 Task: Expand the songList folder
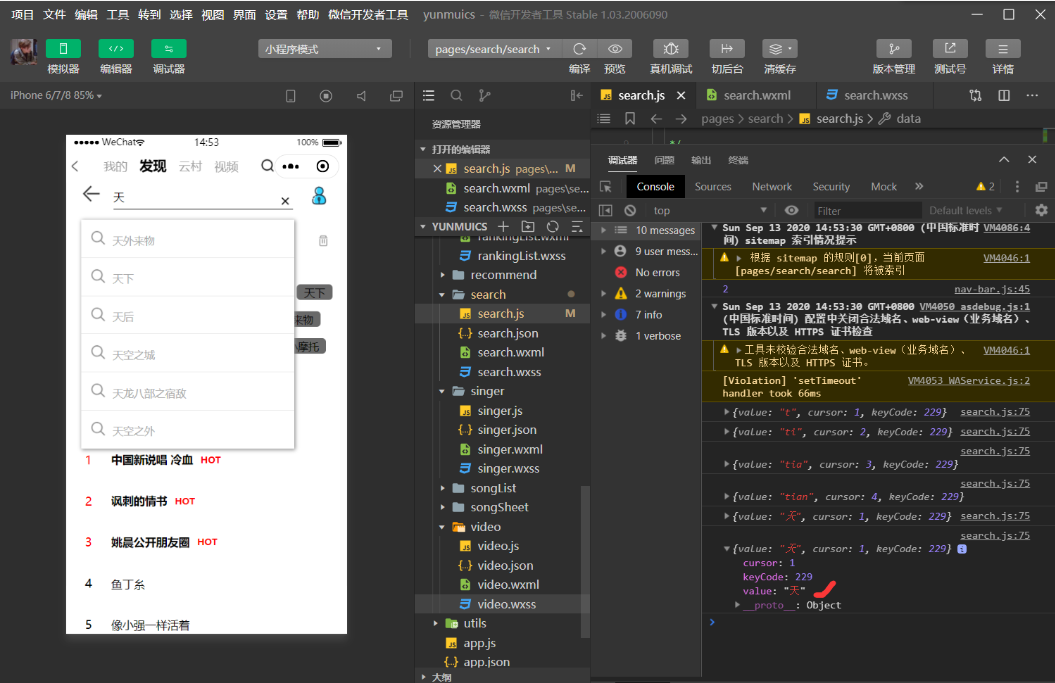click(x=442, y=488)
